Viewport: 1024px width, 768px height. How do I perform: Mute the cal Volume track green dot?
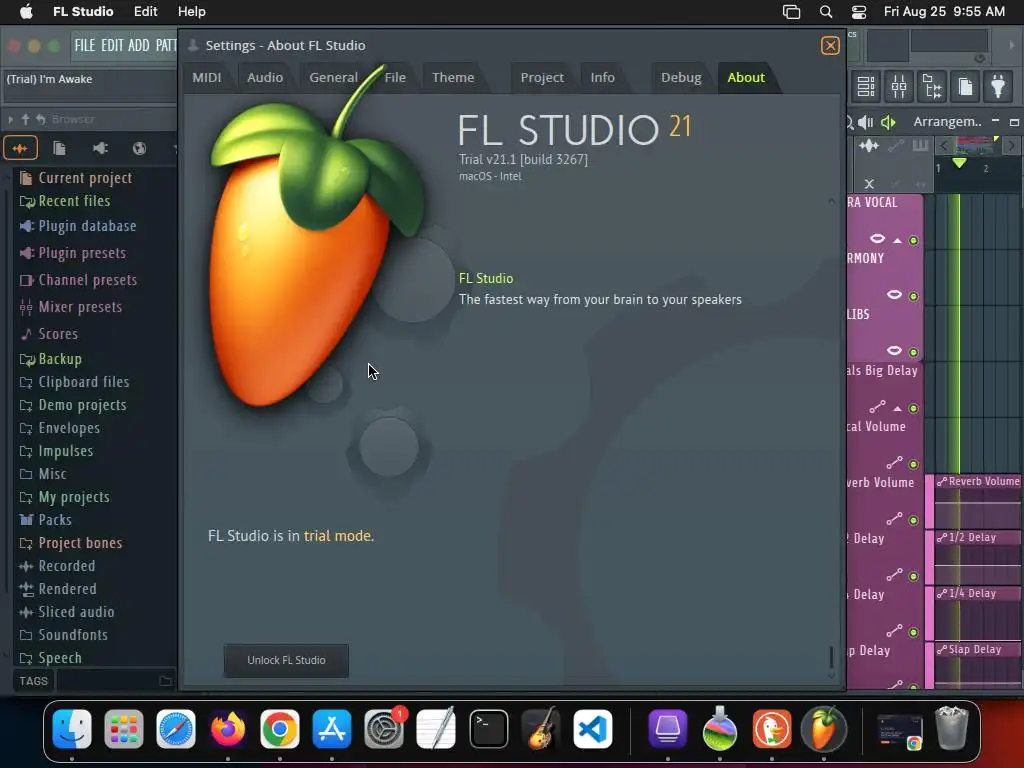tap(914, 465)
